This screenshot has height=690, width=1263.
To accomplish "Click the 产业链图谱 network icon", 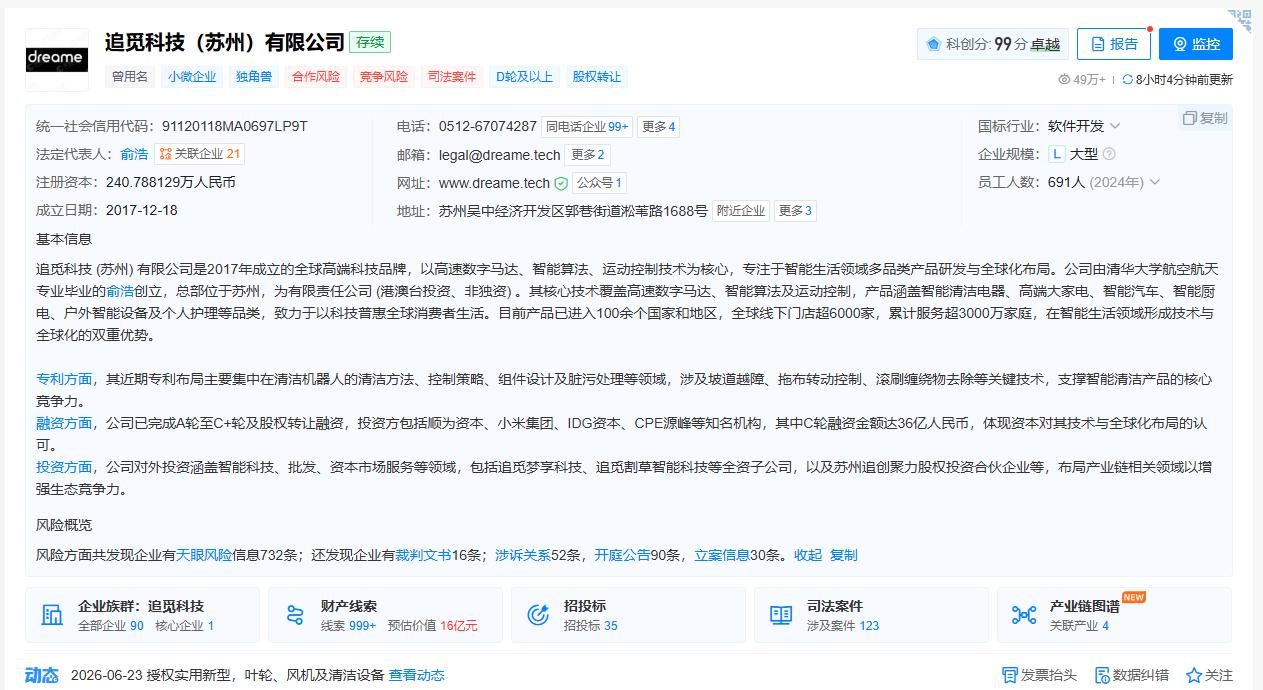I will pyautogui.click(x=1024, y=615).
